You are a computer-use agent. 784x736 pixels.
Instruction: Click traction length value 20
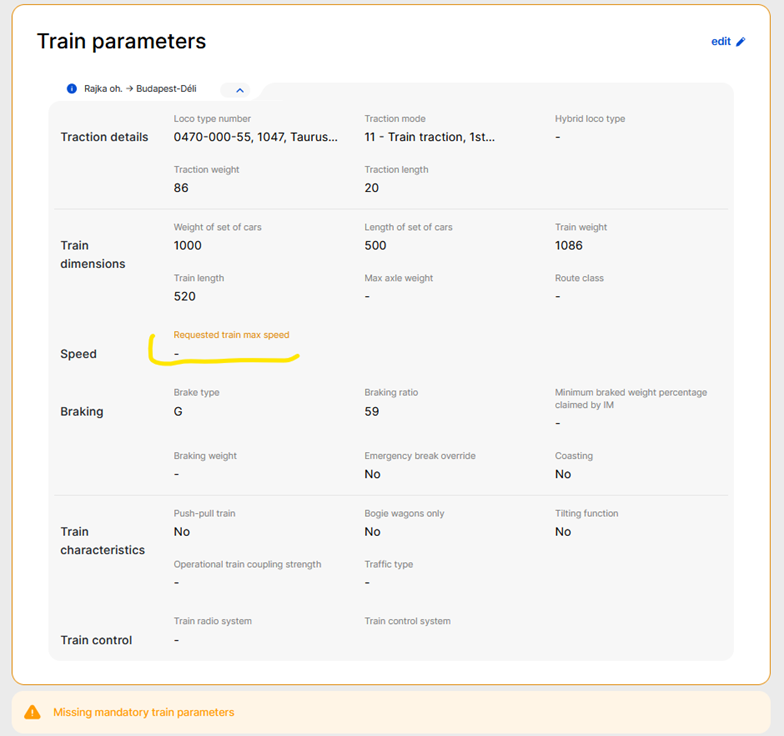[x=372, y=188]
